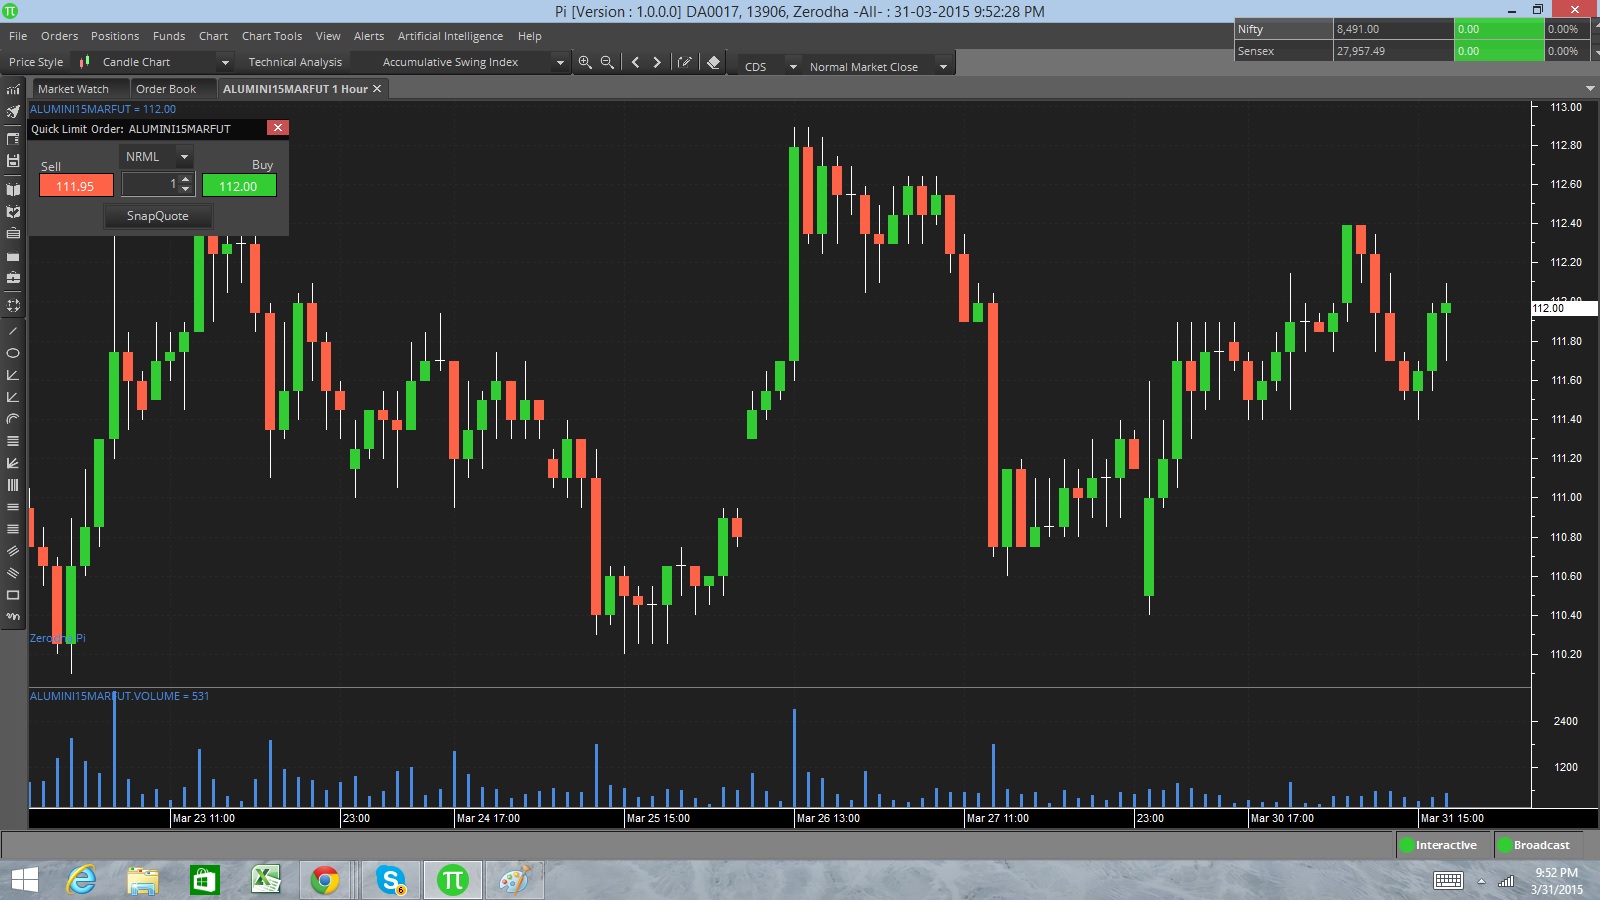The width and height of the screenshot is (1600, 900).
Task: Click the bar chart icon atop the left sidebar
Action: tap(13, 89)
